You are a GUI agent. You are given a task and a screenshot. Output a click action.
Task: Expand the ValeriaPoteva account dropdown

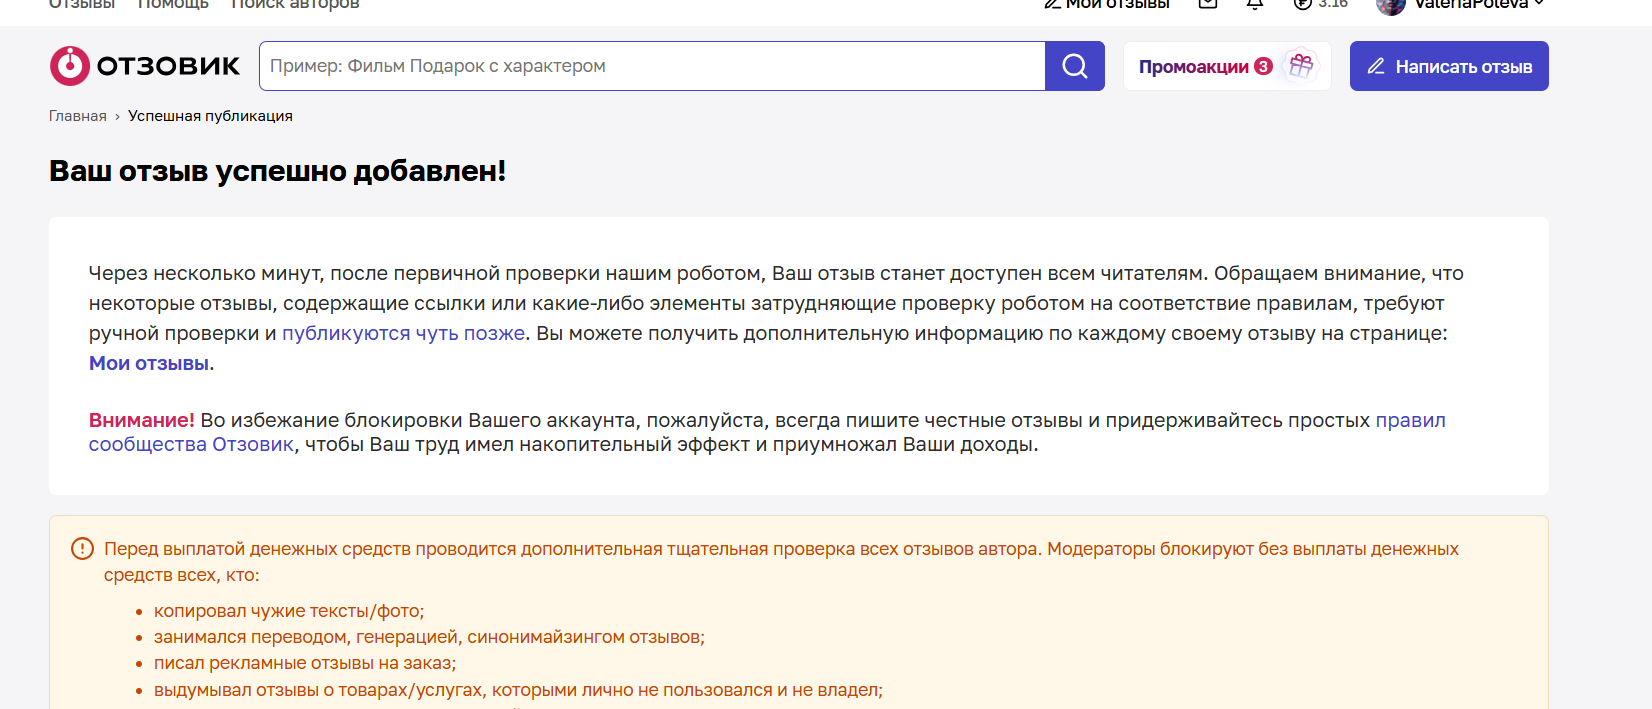point(1461,4)
